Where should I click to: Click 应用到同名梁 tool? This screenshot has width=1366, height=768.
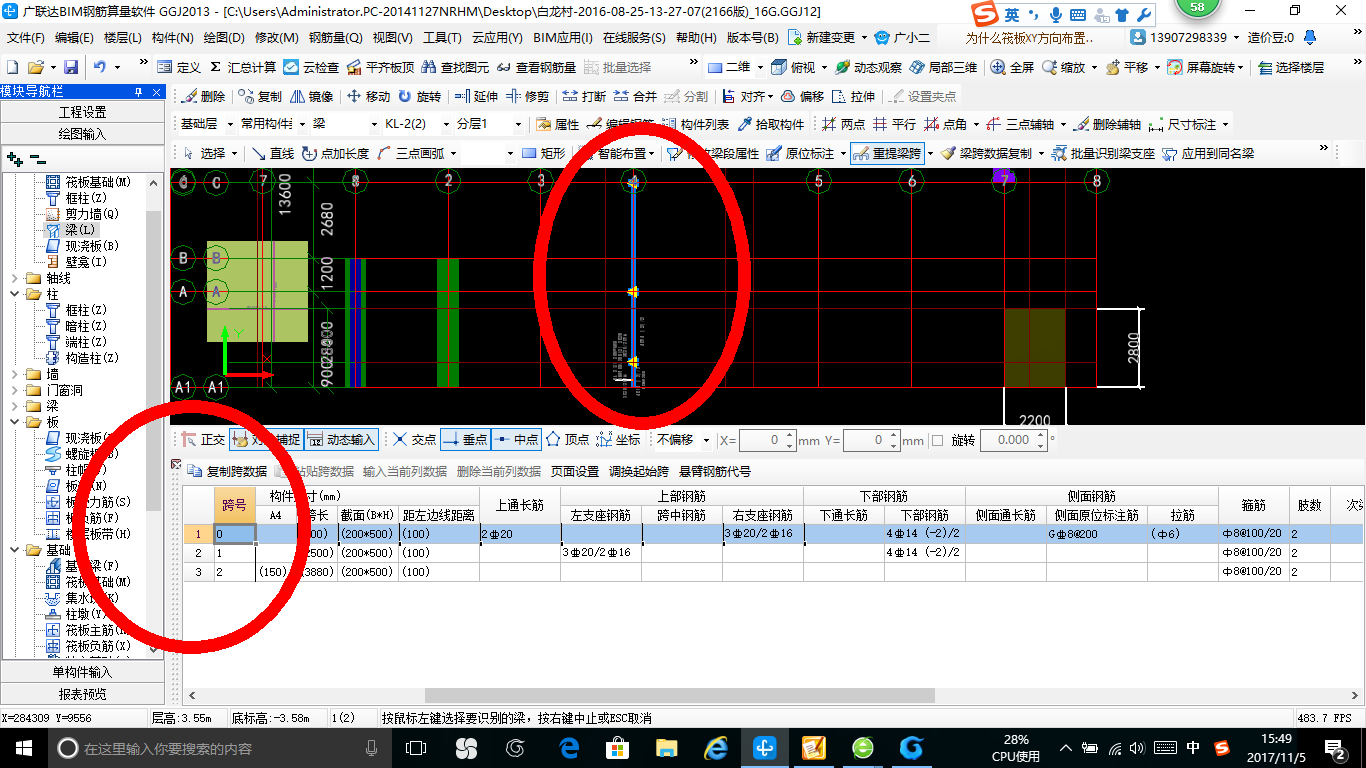(1208, 154)
